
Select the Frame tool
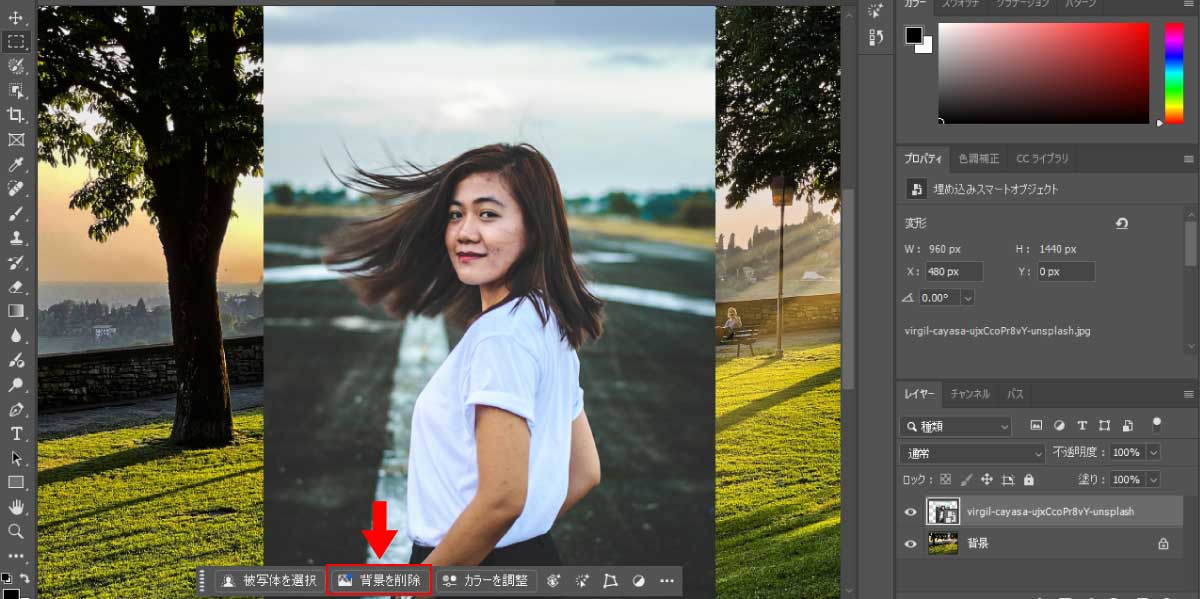point(16,140)
